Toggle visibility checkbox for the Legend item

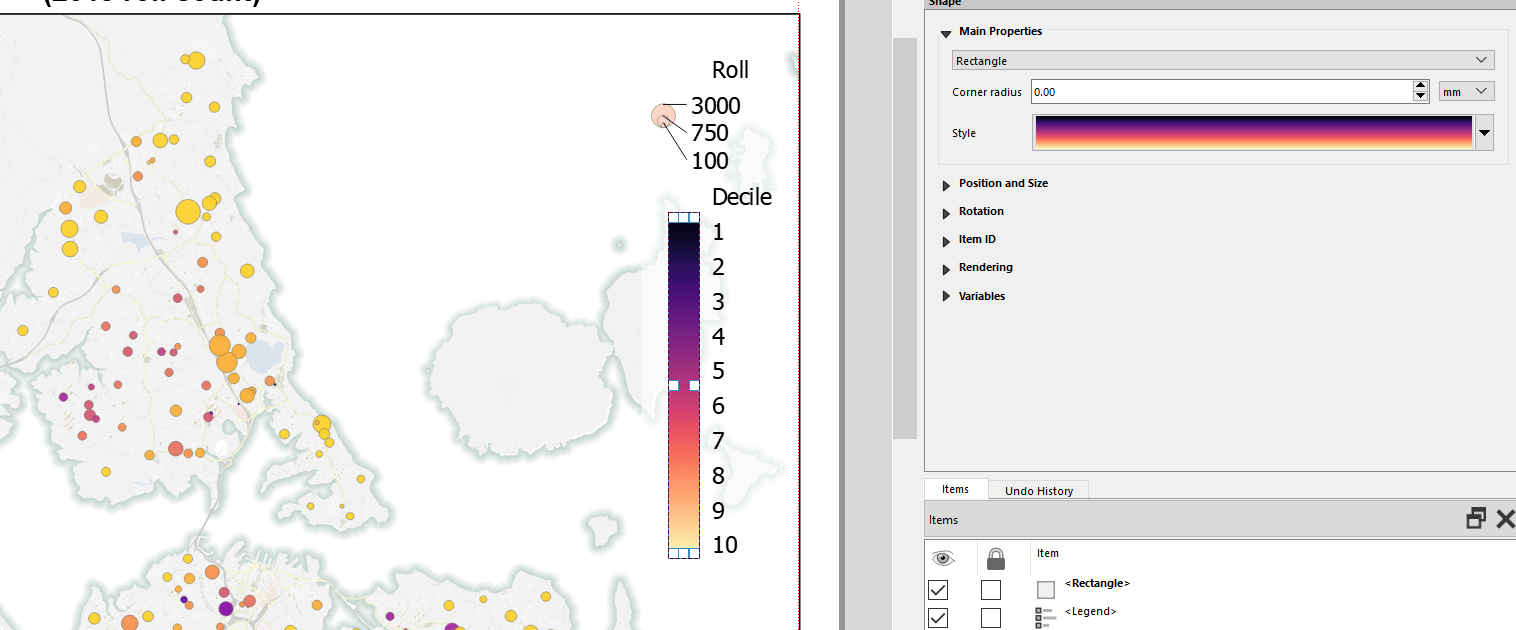tap(937, 617)
